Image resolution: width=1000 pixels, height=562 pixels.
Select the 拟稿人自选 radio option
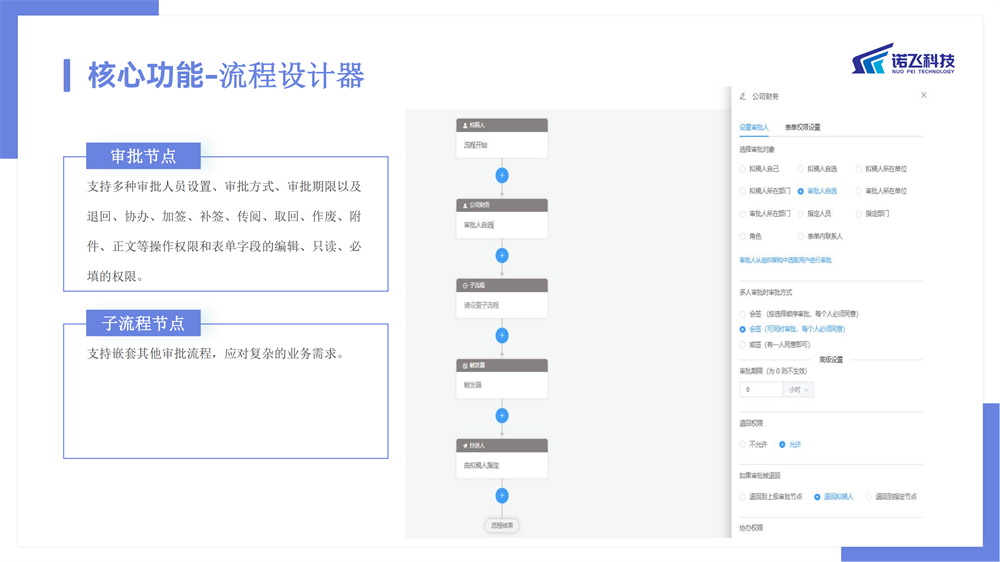[x=800, y=169]
